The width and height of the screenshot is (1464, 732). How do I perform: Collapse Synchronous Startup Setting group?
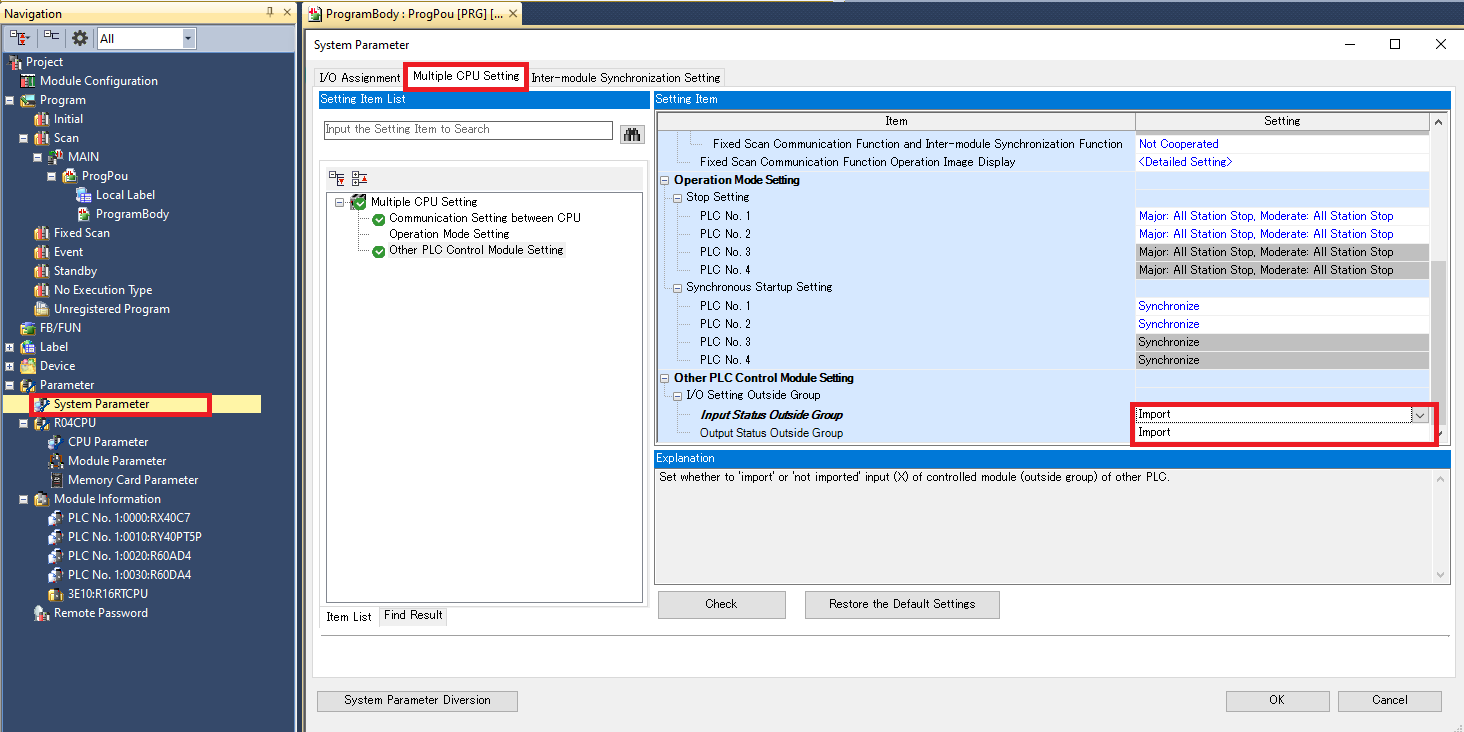click(678, 288)
